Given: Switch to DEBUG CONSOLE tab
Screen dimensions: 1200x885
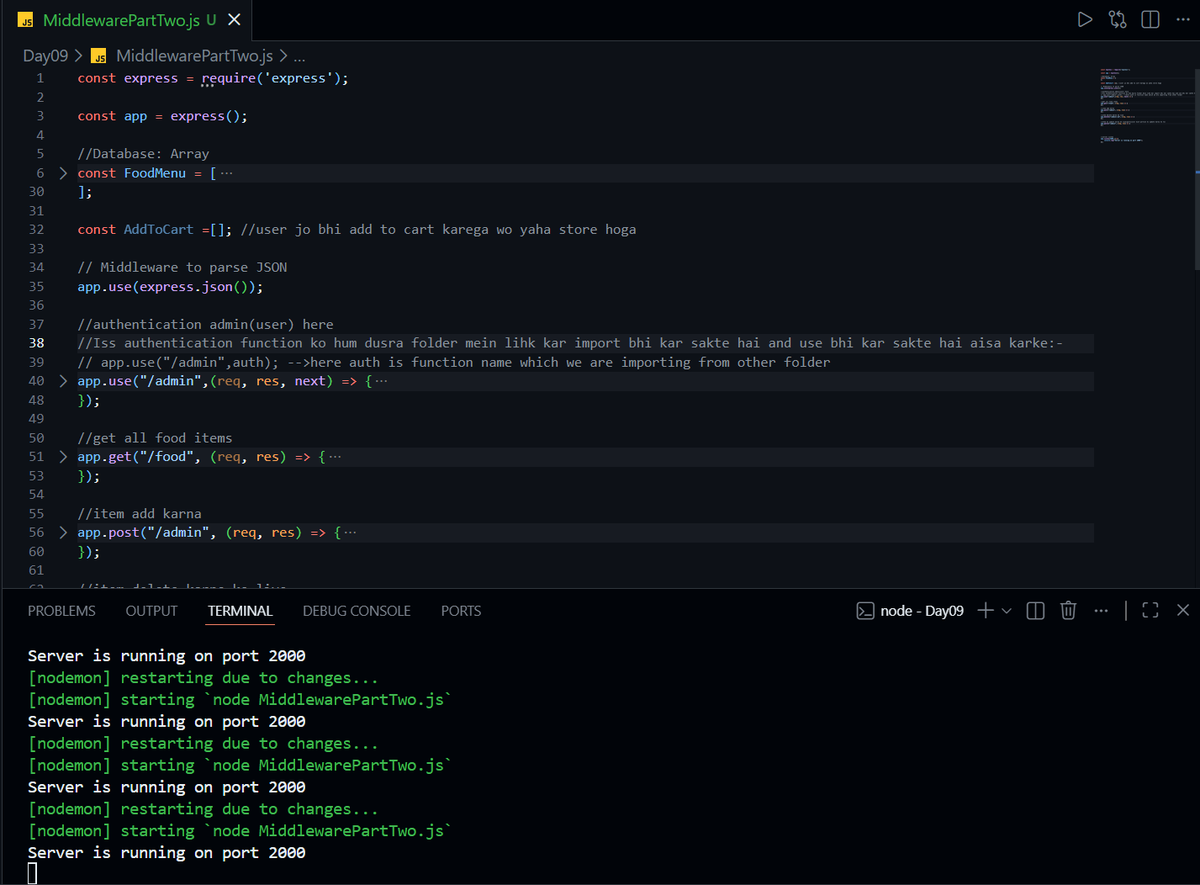Looking at the screenshot, I should click(357, 611).
